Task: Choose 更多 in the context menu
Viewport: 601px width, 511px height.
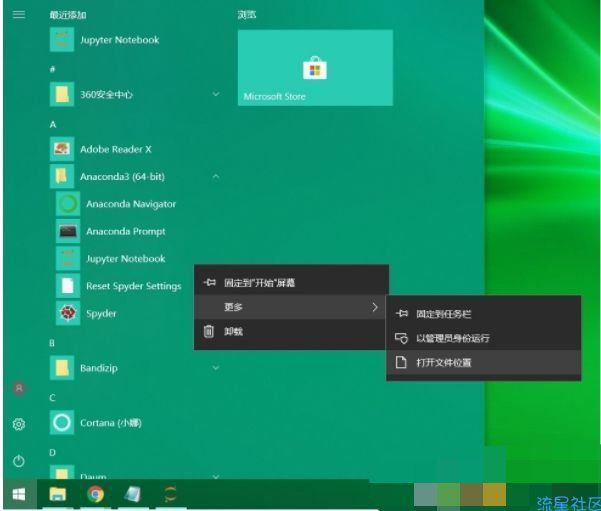Action: 291,307
